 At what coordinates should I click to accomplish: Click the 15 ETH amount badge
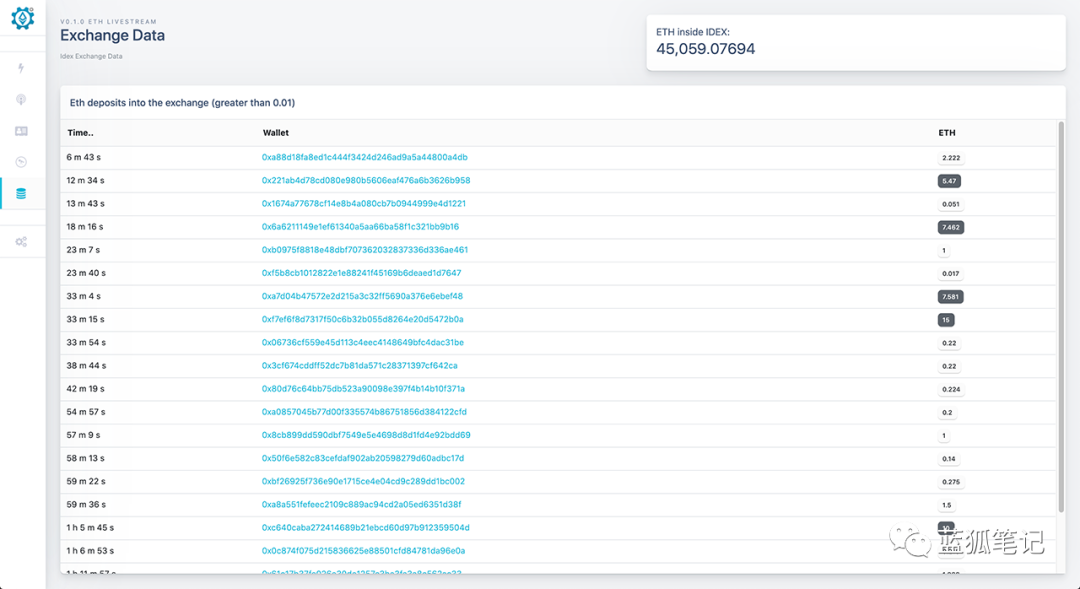point(945,320)
